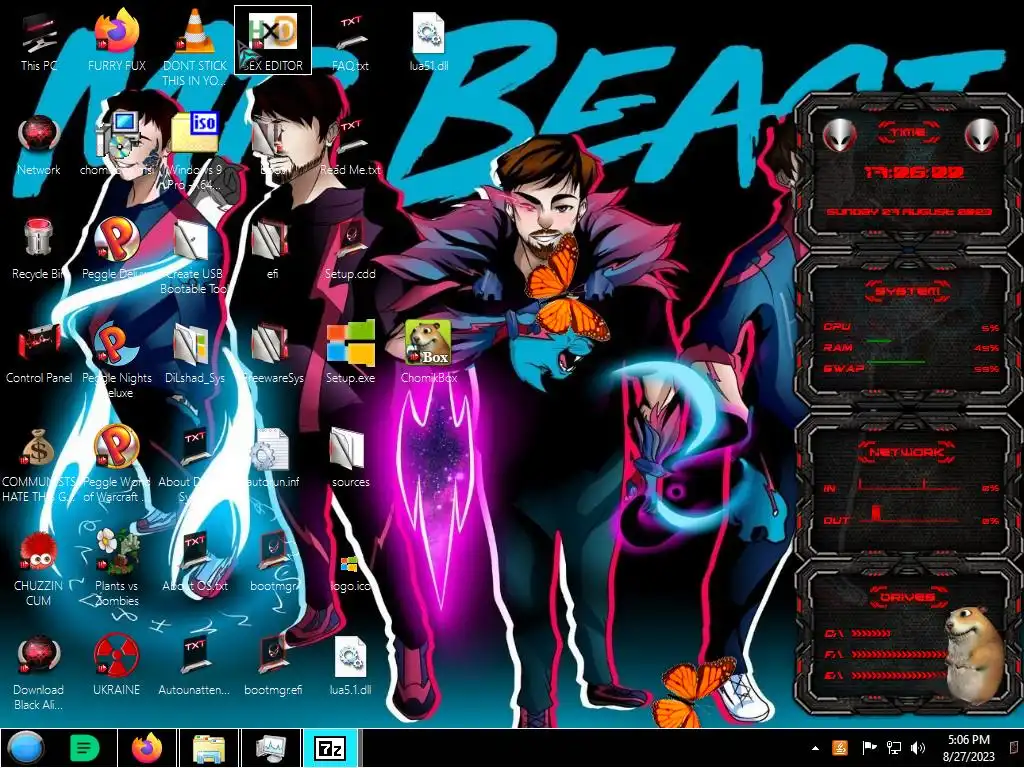Screen dimensions: 1024x768
Task: Select the bootmgr file icon
Action: [272, 562]
